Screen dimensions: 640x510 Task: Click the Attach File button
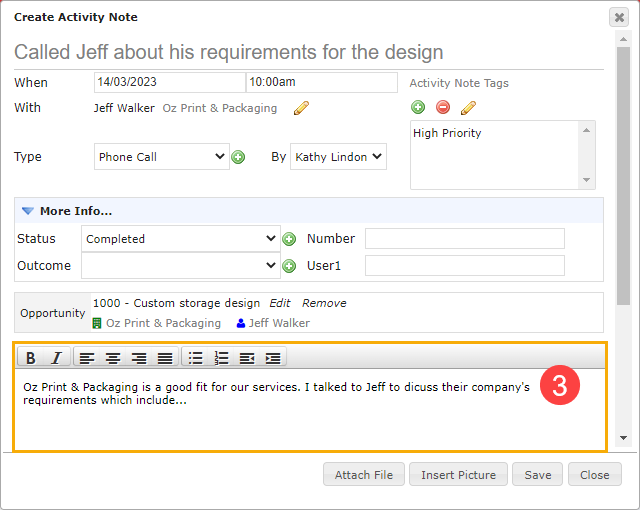pos(364,475)
